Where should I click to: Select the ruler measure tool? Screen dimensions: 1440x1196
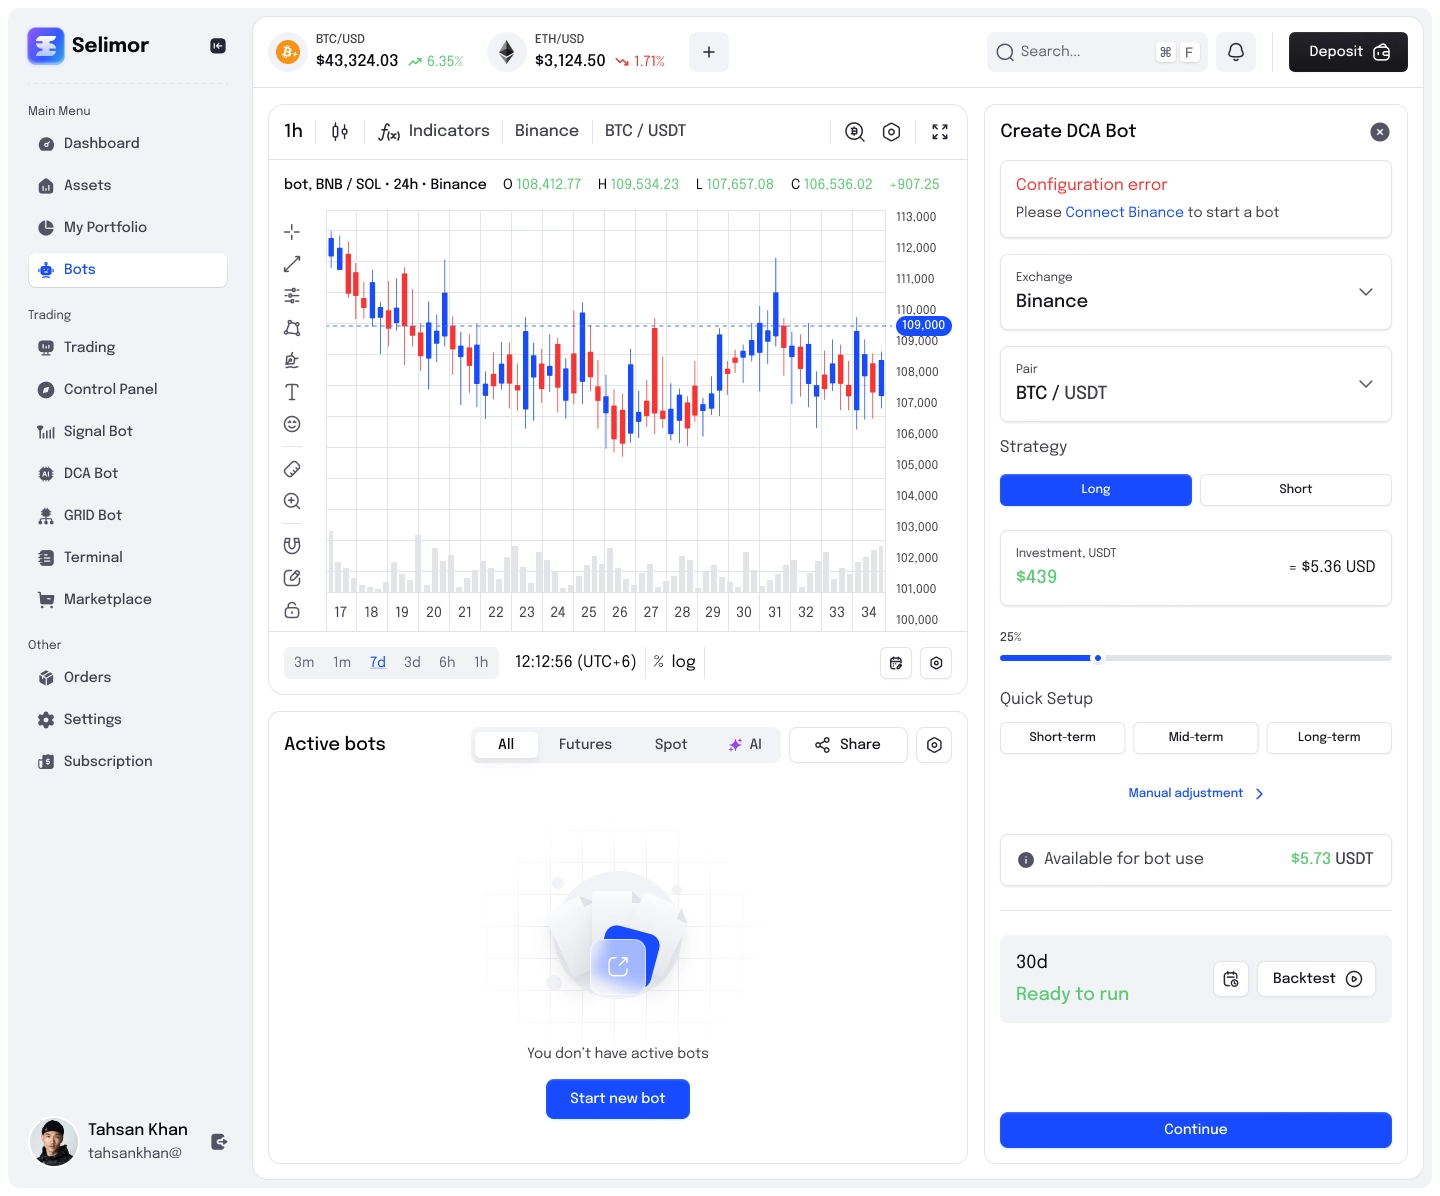[292, 469]
